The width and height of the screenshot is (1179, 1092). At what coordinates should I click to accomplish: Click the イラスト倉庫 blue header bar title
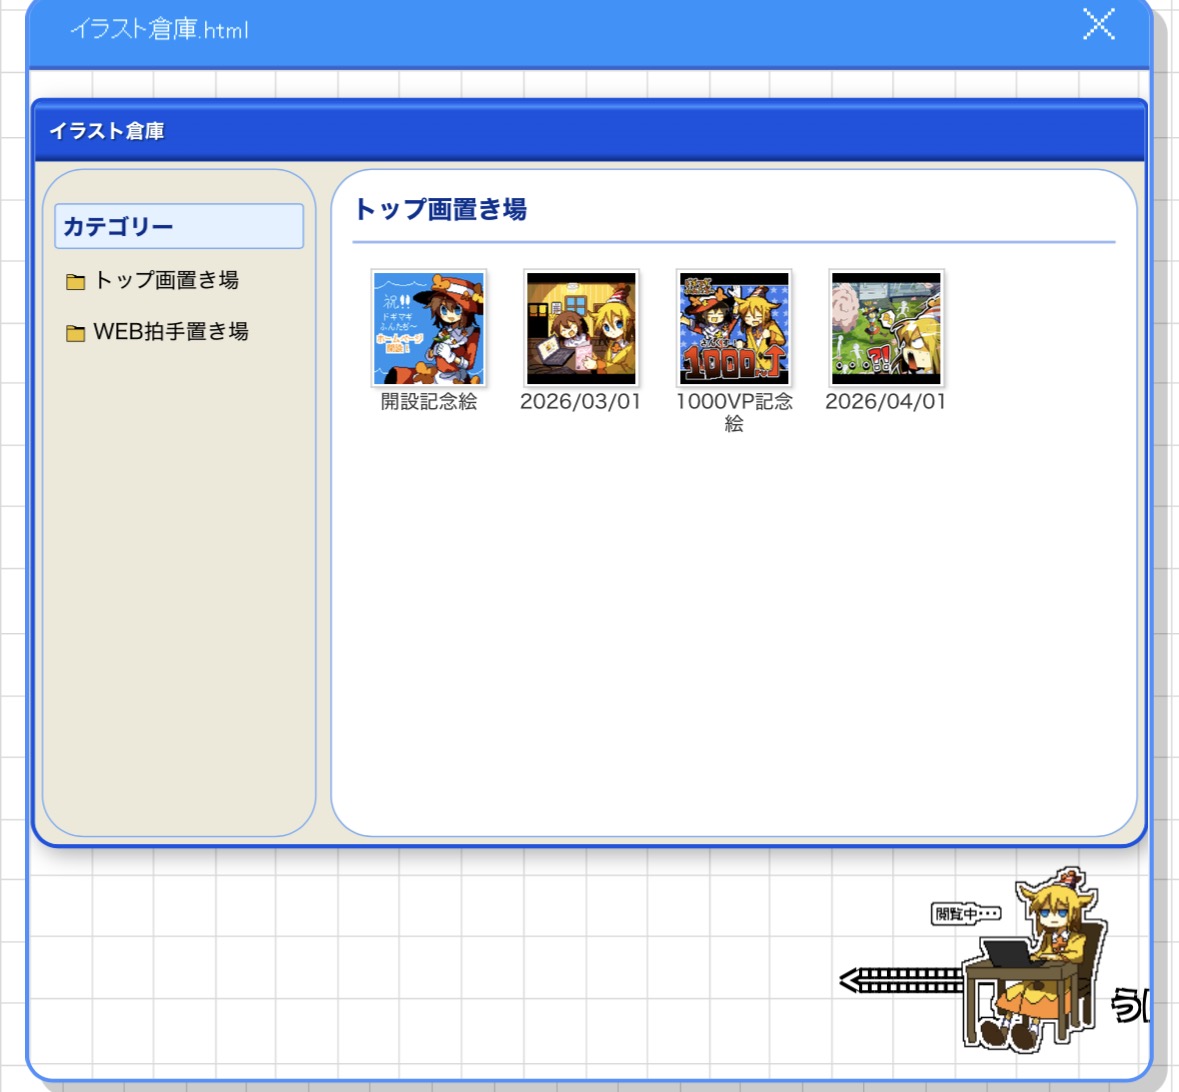107,131
